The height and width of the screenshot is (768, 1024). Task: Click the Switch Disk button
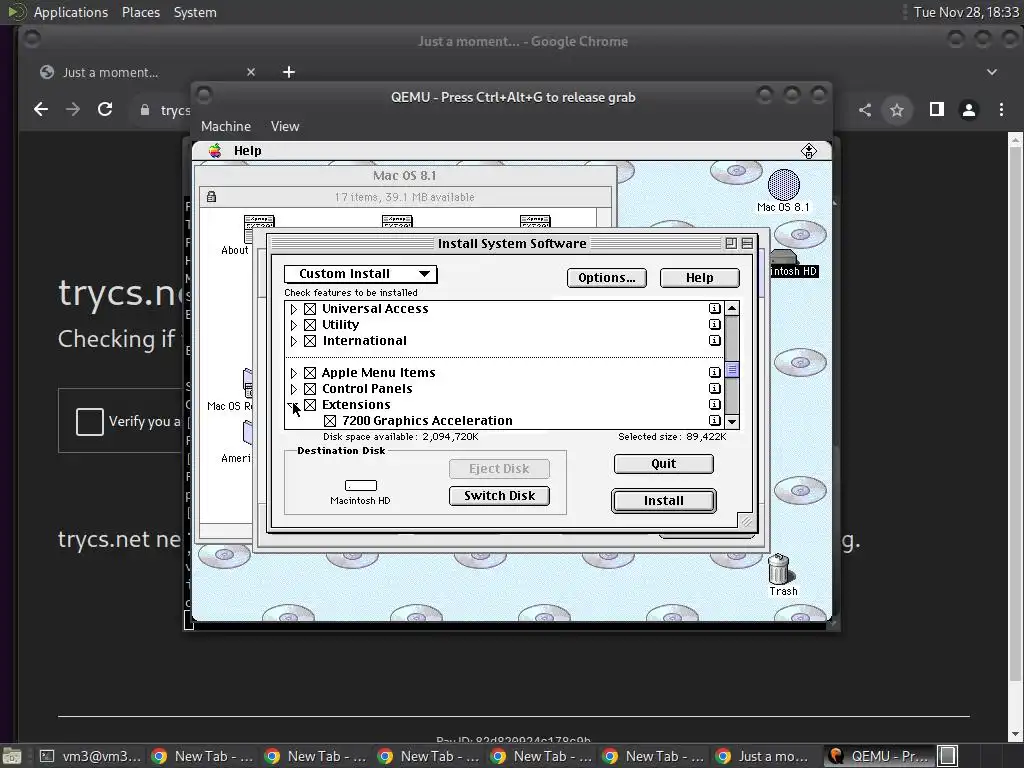[x=499, y=496]
